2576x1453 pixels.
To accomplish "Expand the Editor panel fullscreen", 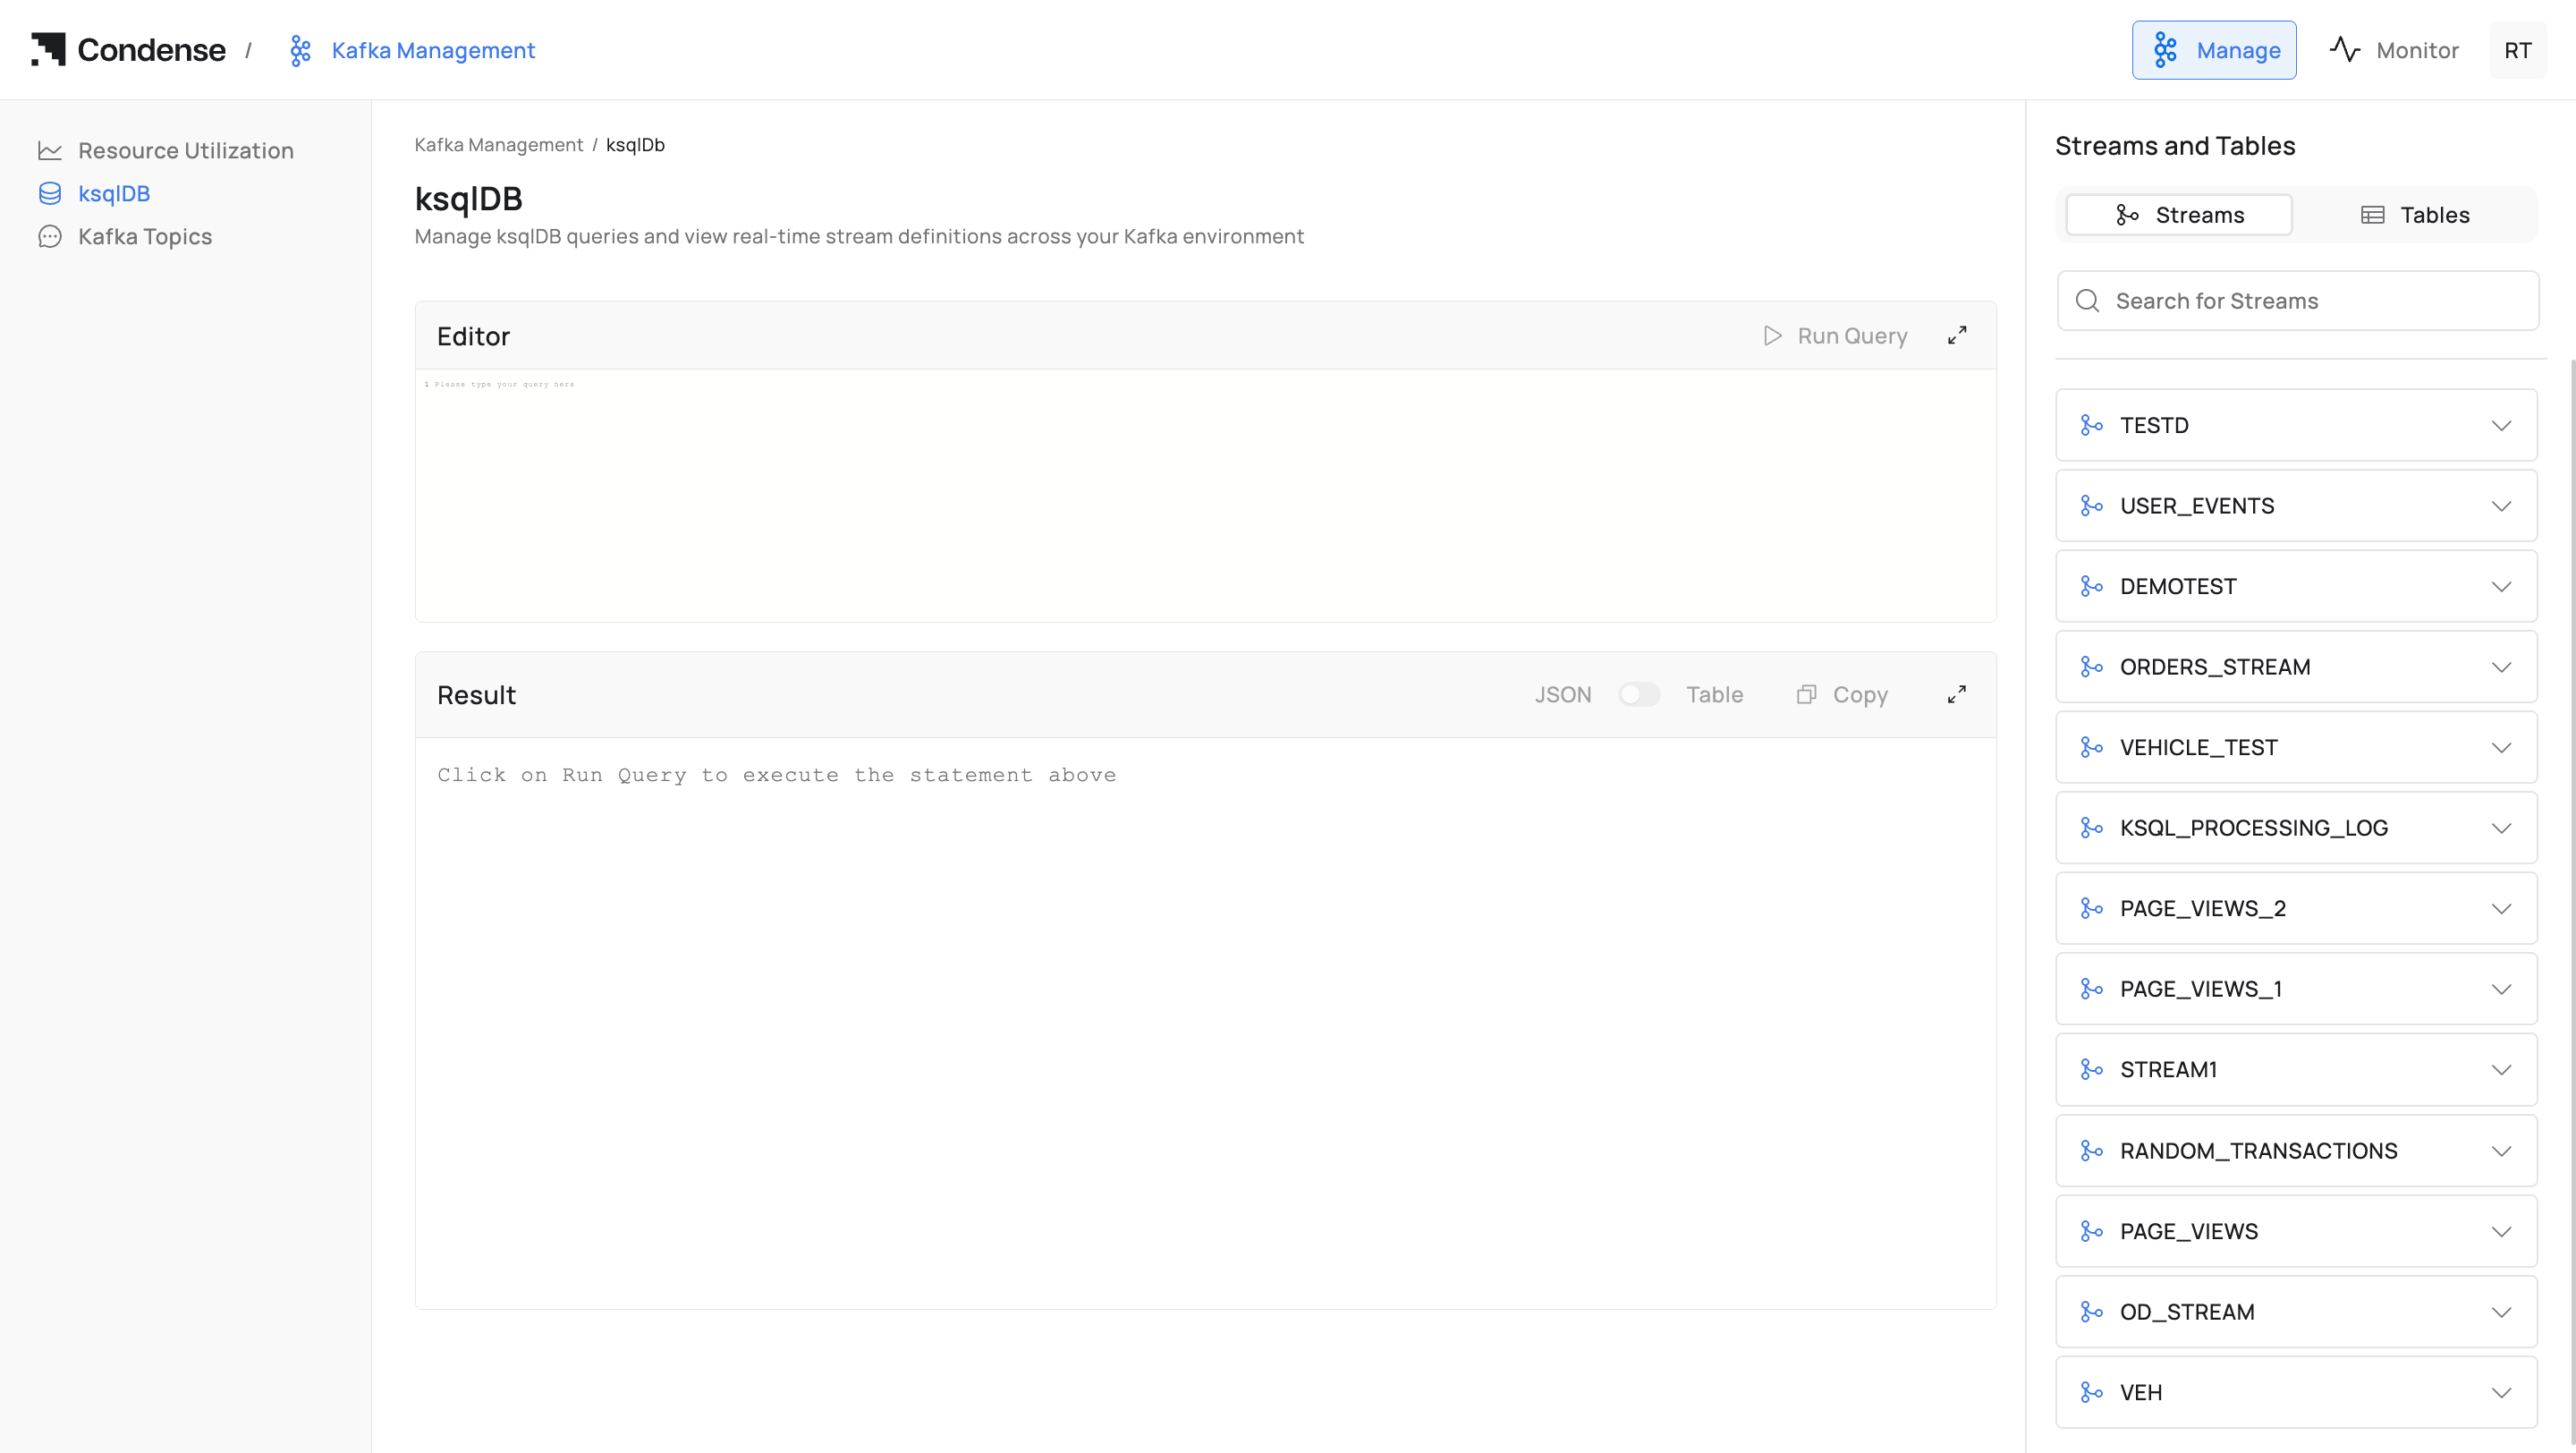I will click(x=1956, y=336).
